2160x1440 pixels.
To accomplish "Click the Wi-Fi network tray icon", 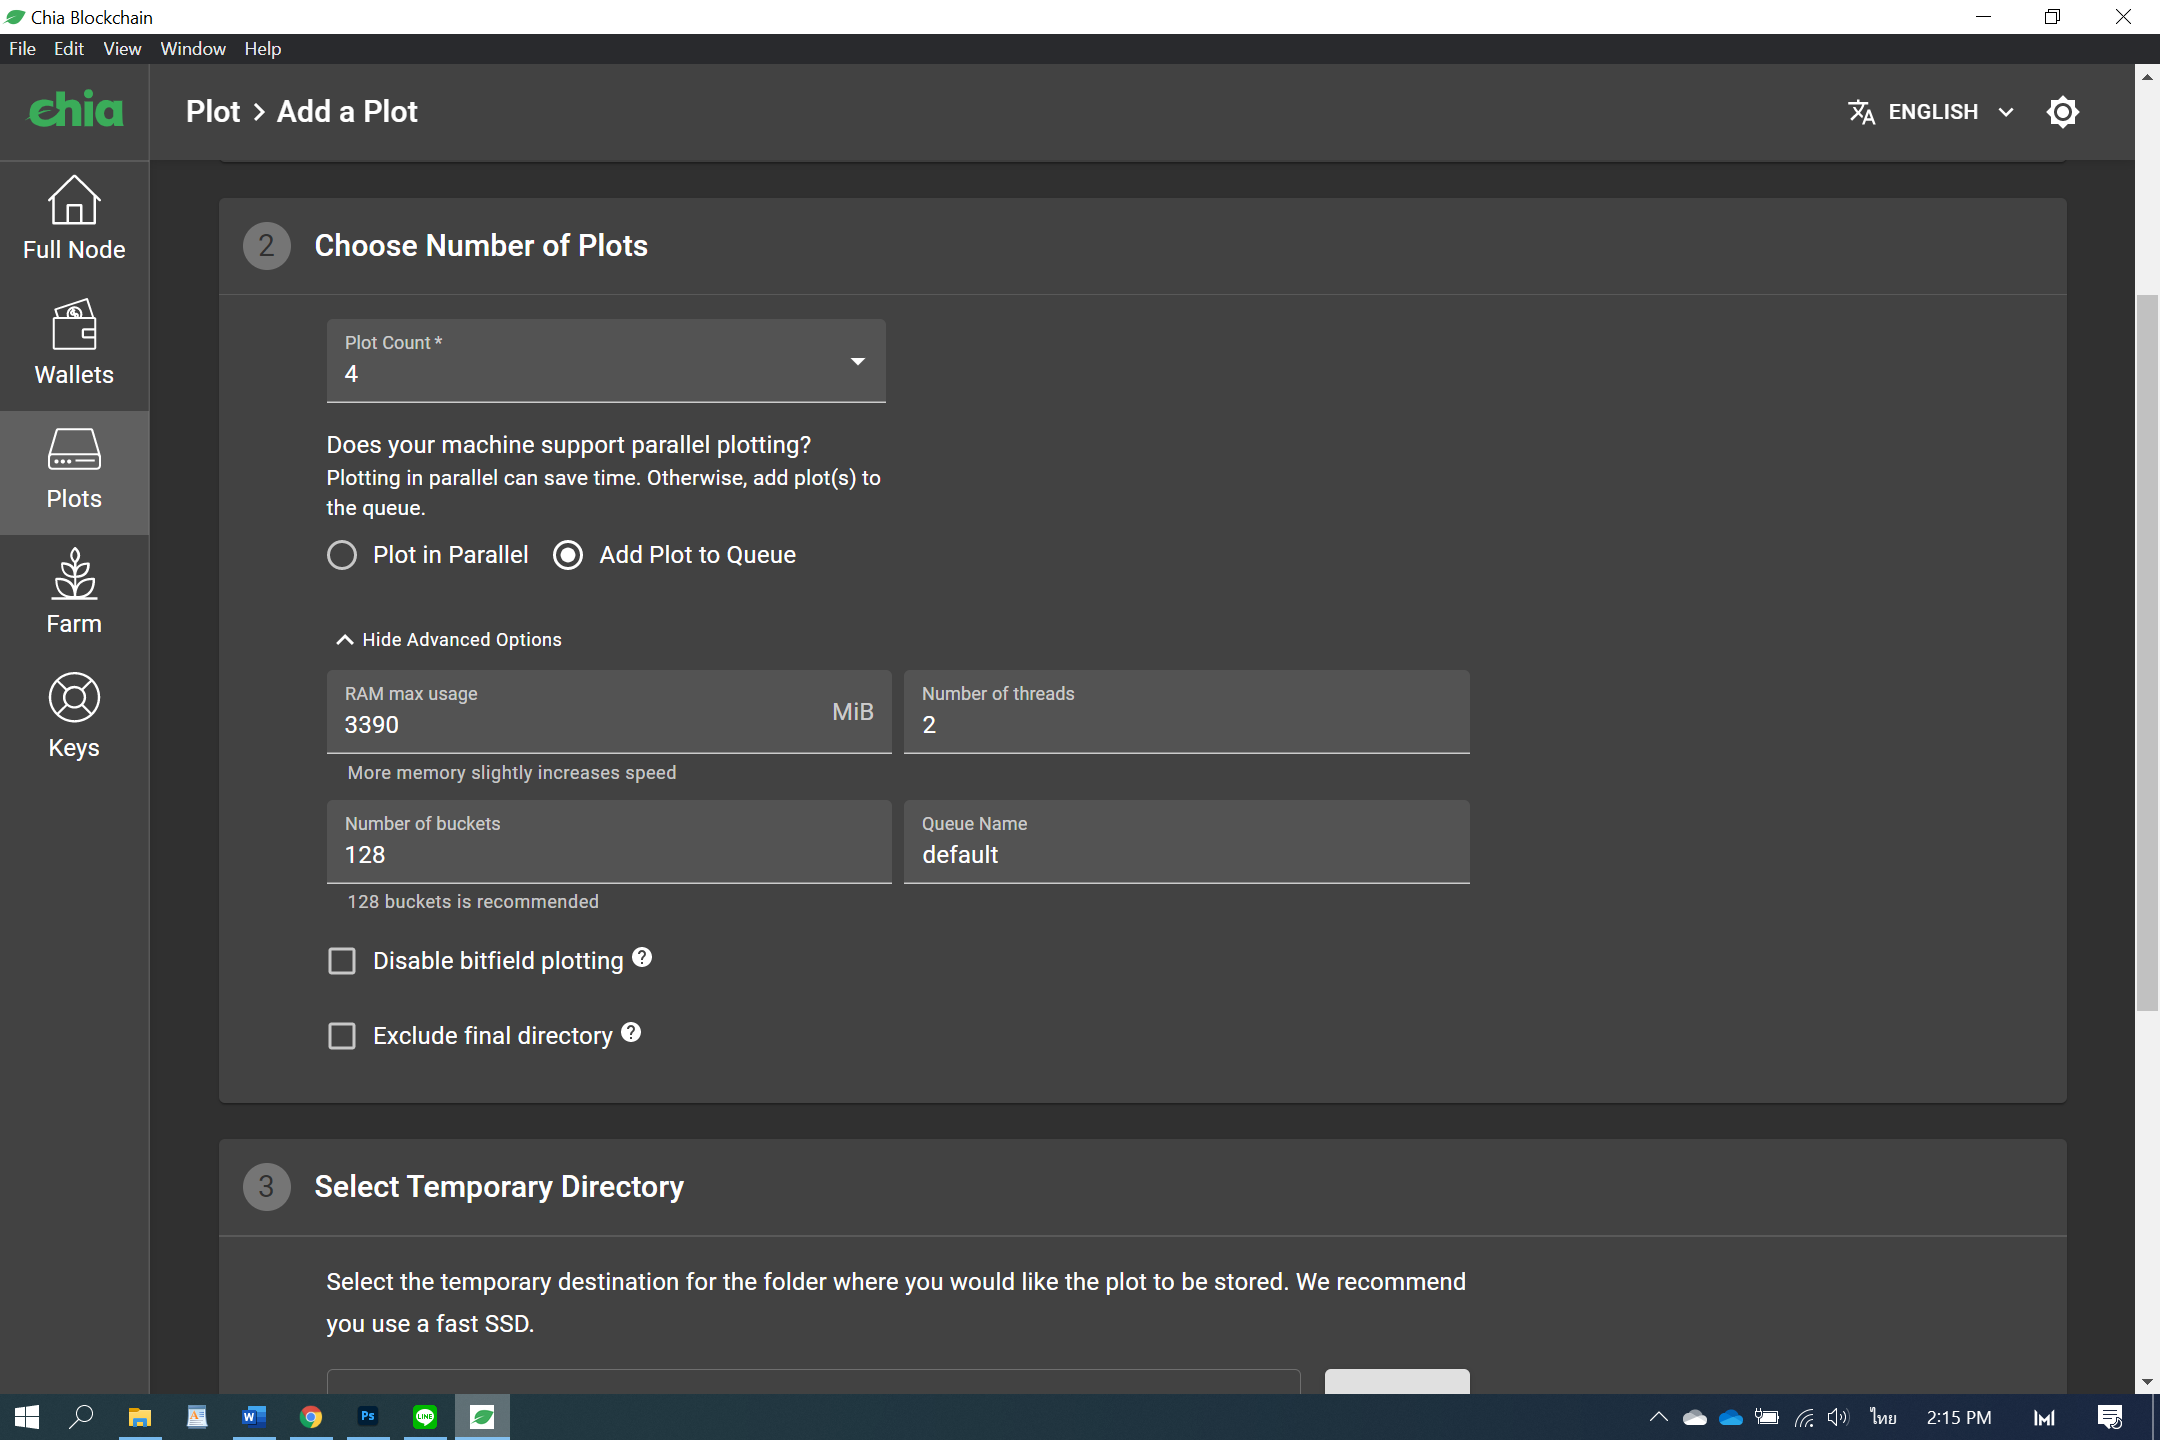I will pyautogui.click(x=1804, y=1417).
